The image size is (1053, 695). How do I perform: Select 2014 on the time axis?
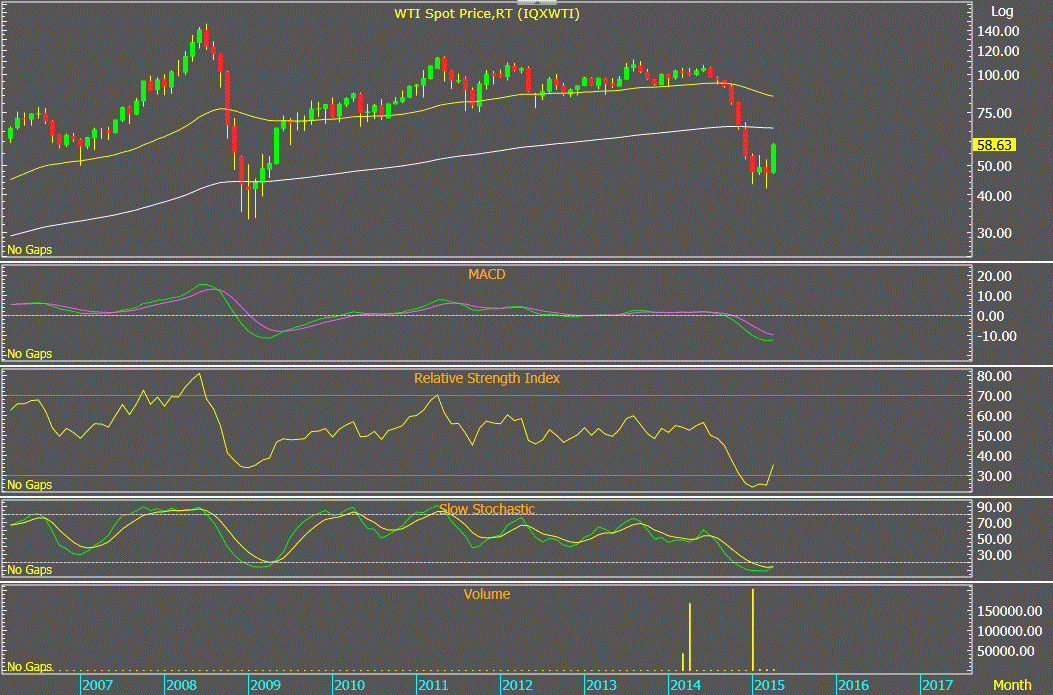coord(685,685)
